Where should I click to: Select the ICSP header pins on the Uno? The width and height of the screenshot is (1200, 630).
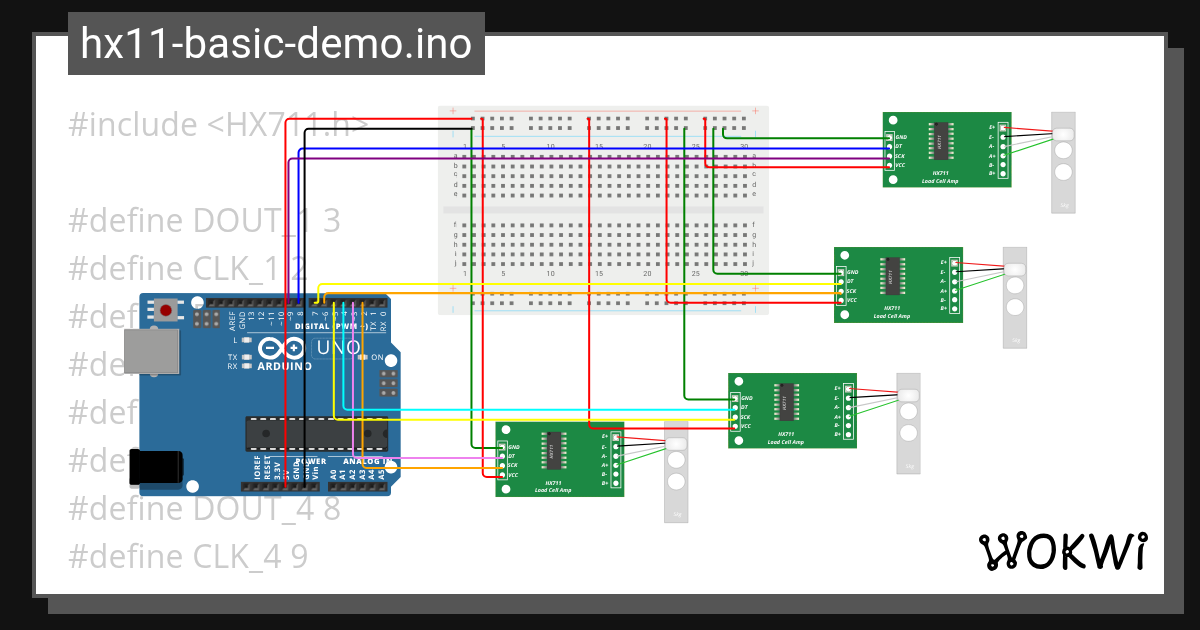(390, 382)
